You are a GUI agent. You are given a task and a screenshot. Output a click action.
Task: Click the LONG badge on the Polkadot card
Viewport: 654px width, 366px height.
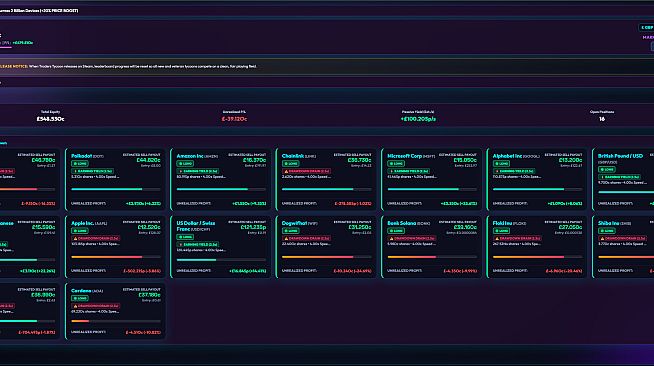tap(80, 164)
